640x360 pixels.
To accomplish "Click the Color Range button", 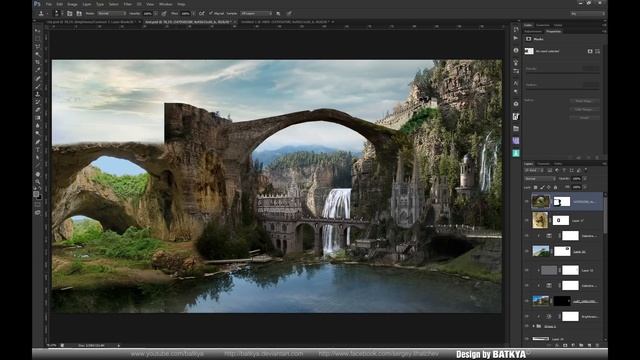I will (x=584, y=109).
